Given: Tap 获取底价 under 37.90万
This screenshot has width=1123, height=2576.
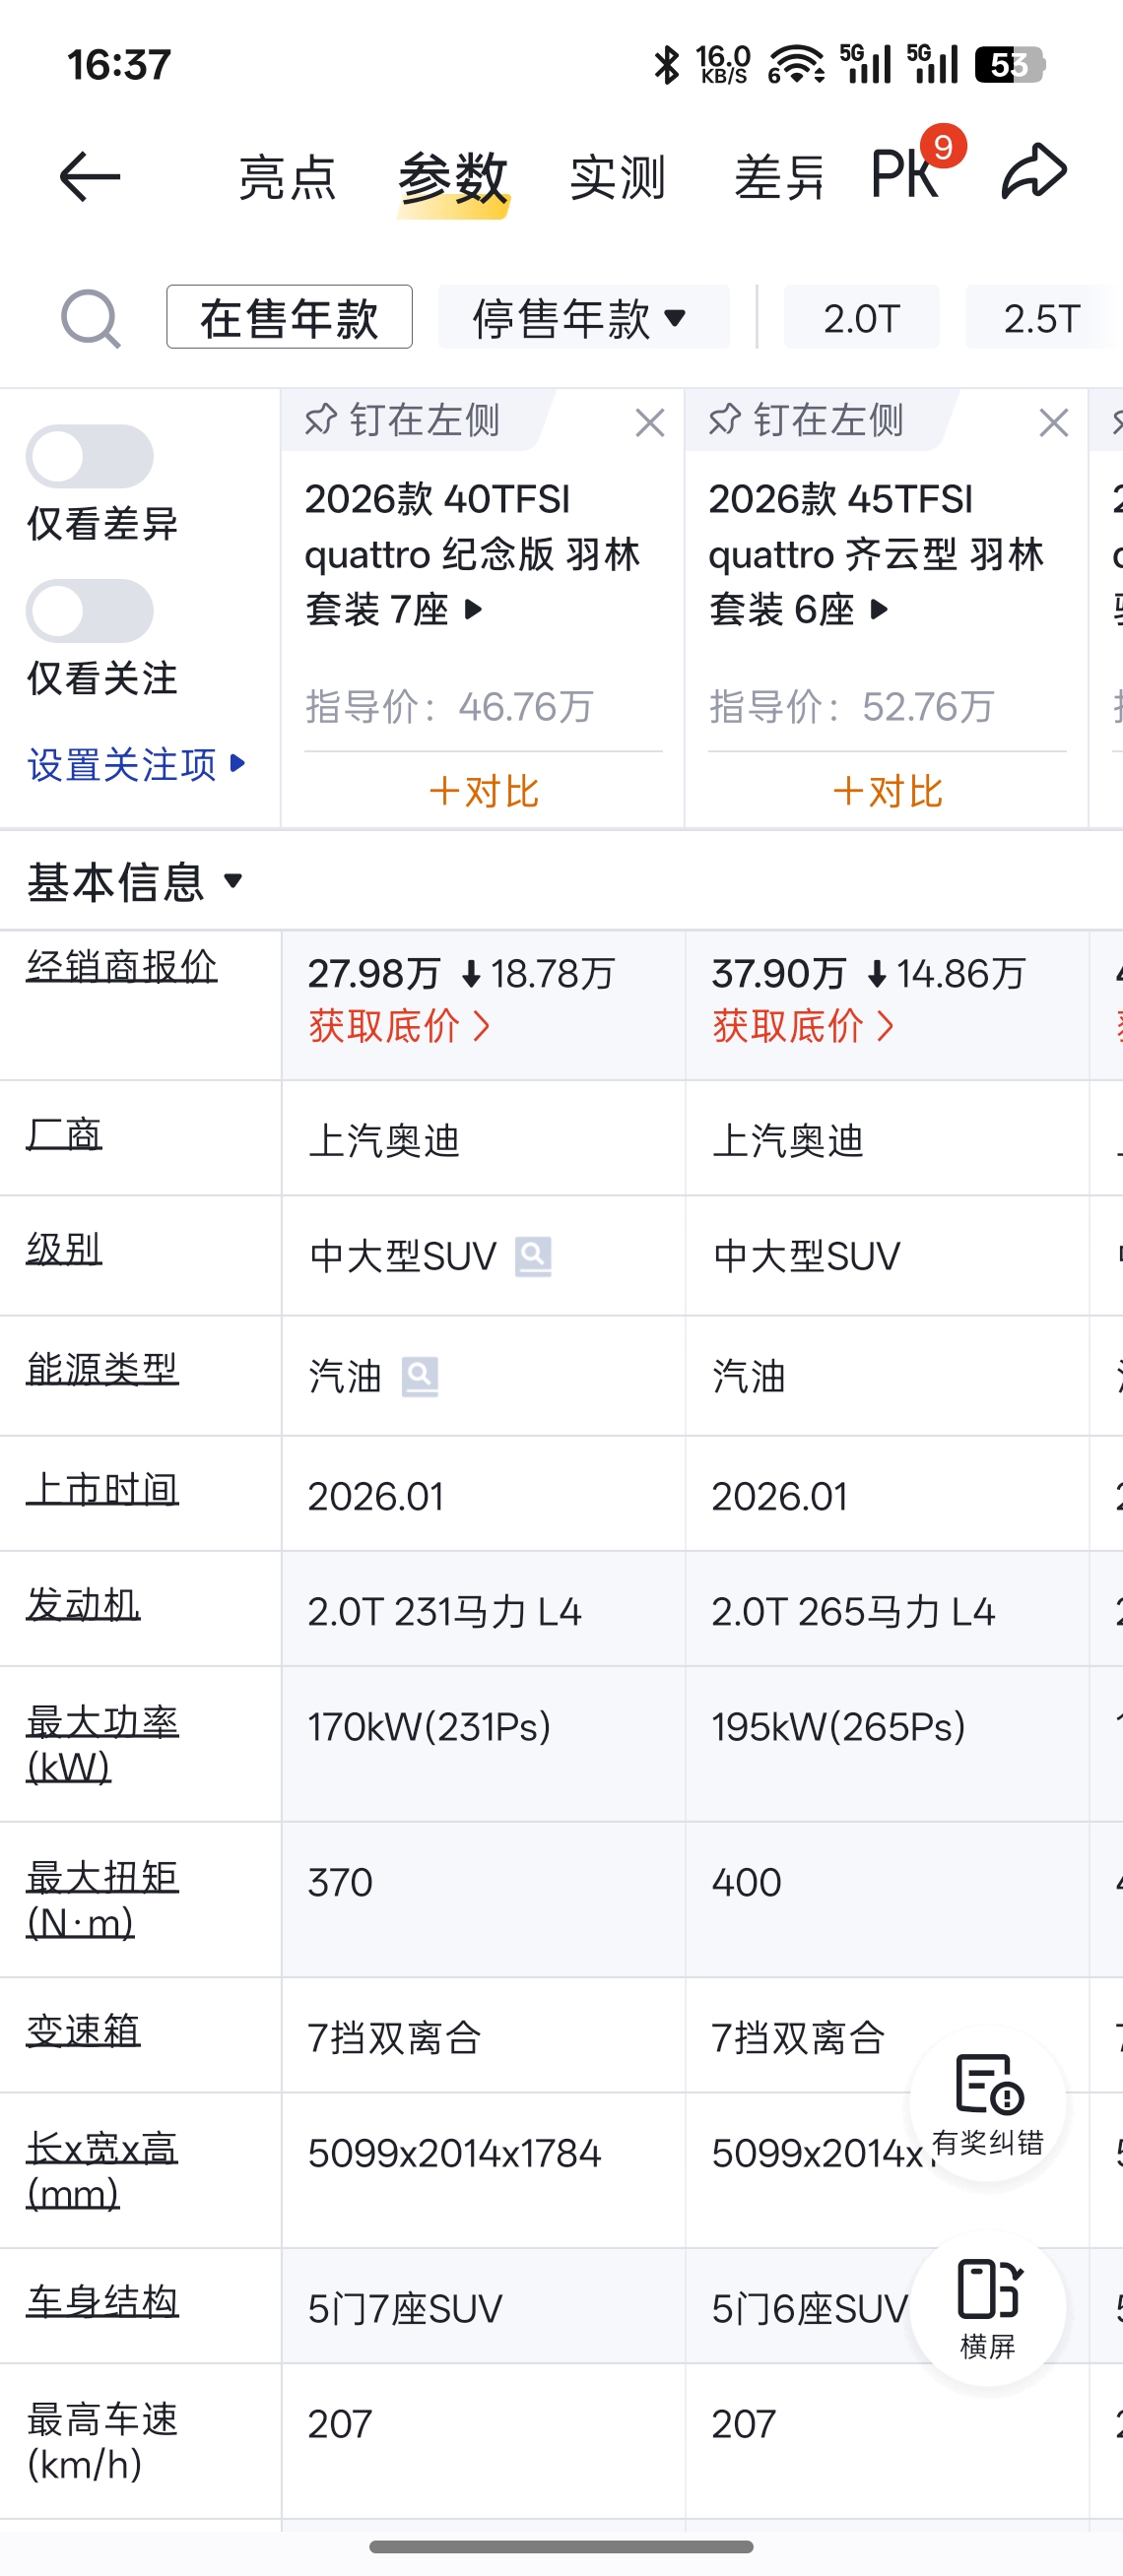Looking at the screenshot, I should (x=803, y=1026).
